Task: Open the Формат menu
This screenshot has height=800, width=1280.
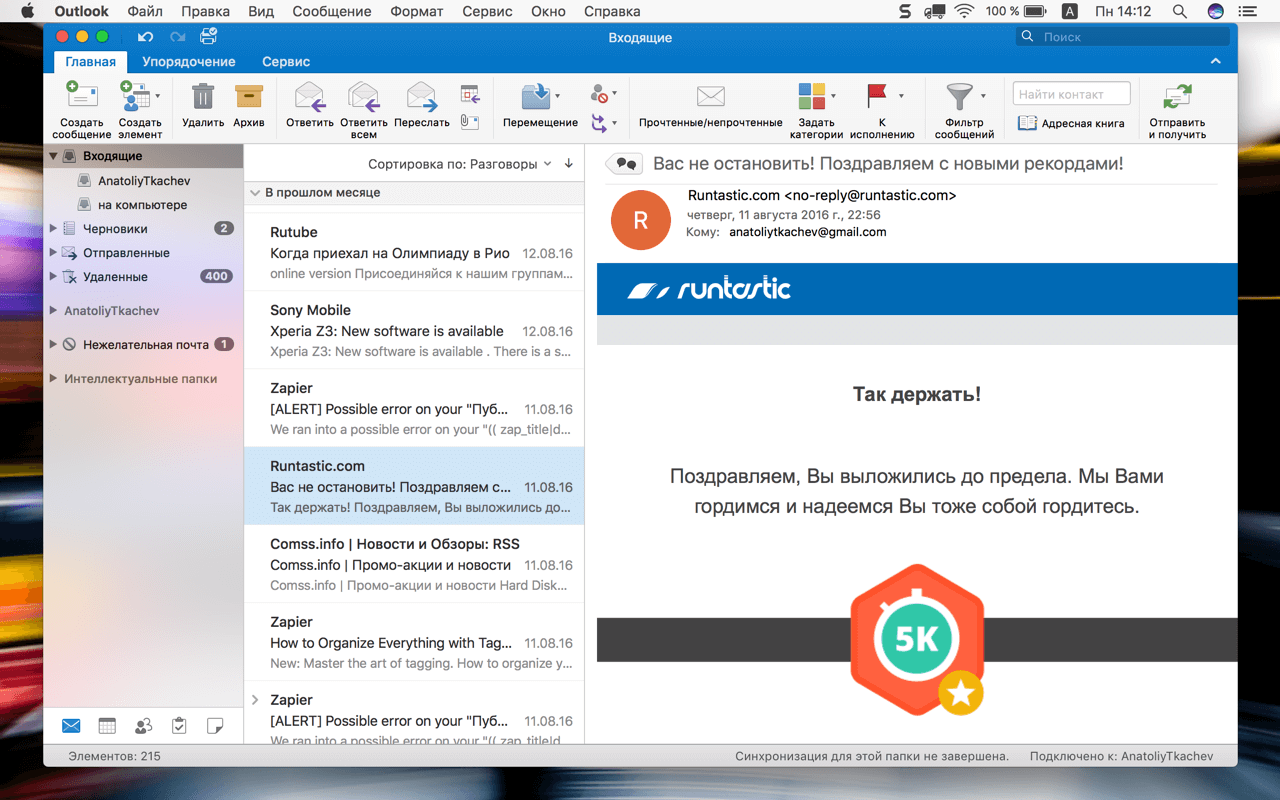Action: click(417, 12)
